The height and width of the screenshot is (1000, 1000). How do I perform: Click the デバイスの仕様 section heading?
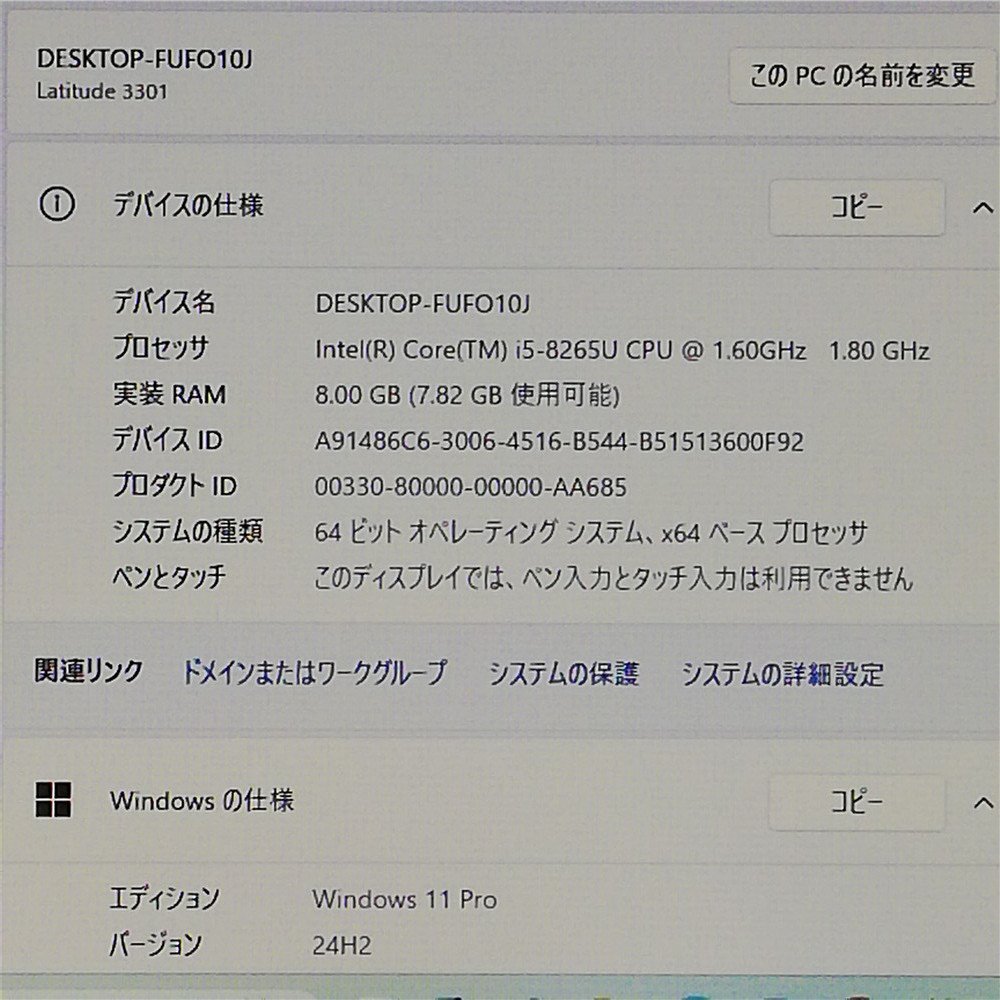pyautogui.click(x=188, y=205)
